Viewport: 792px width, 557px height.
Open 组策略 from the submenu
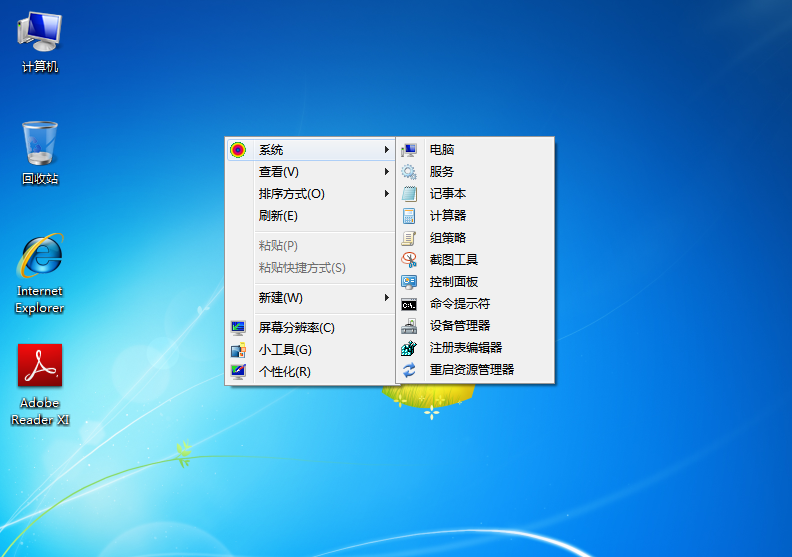[x=475, y=238]
